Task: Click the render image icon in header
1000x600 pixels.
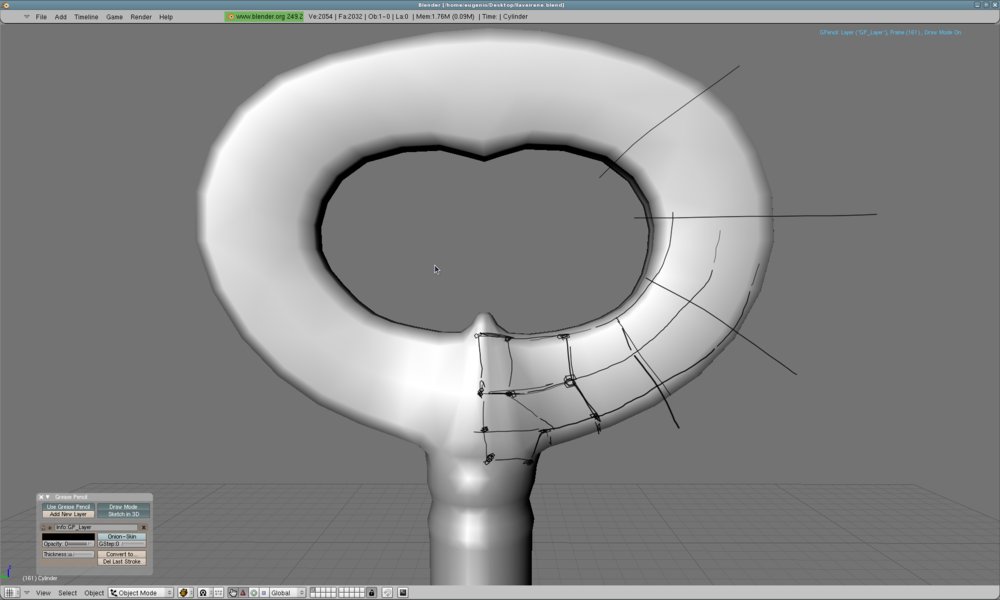Action: coord(403,592)
